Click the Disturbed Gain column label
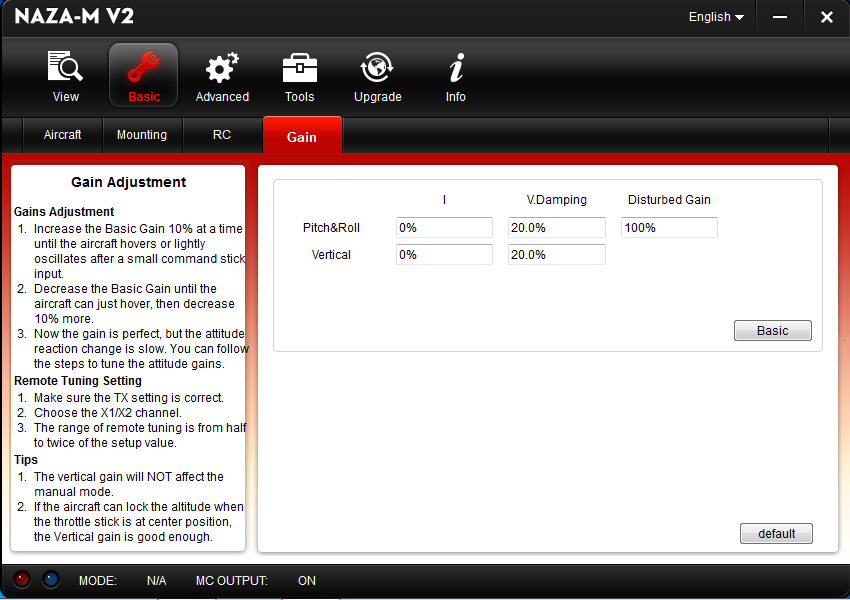Screen dimensions: 850x600 [669, 200]
